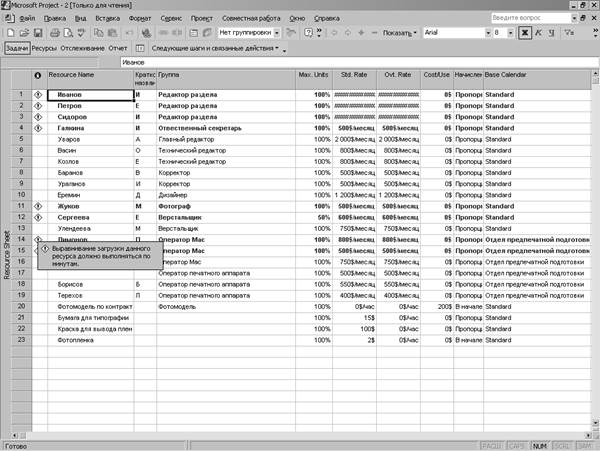Click the Print icon
Screen dimensions: 600x451
pos(55,33)
